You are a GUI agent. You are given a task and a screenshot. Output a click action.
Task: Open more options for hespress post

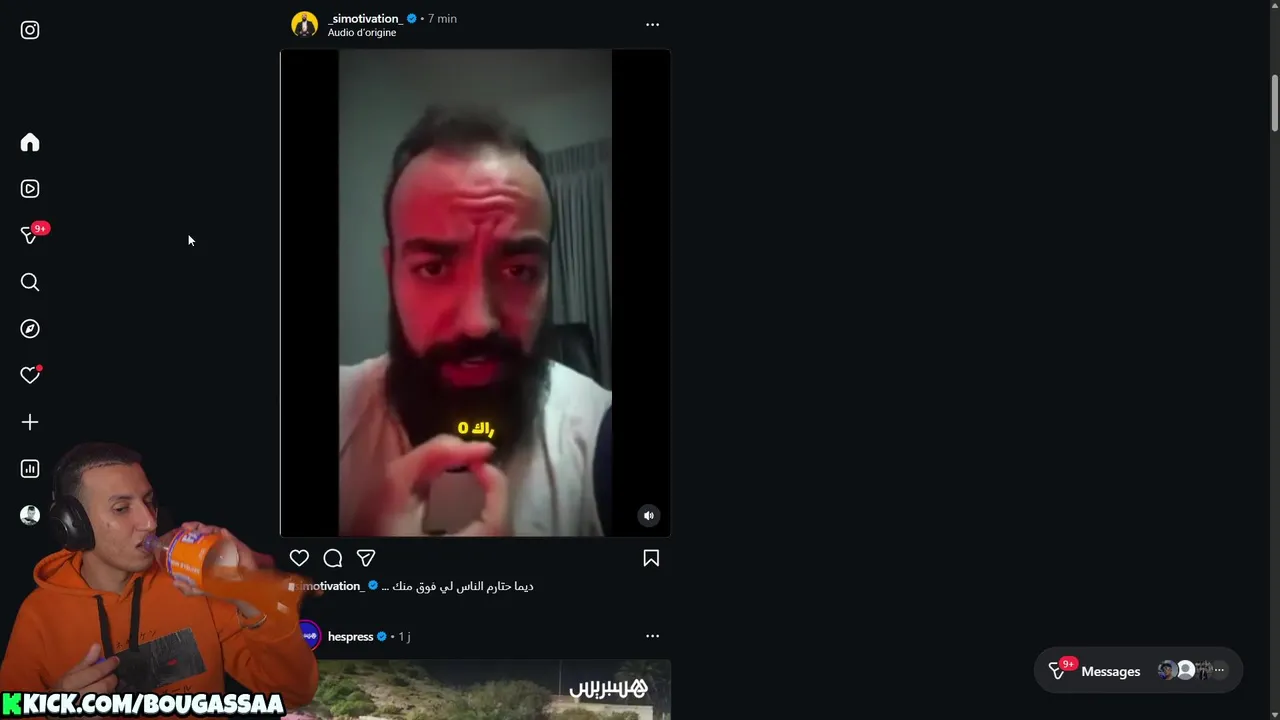click(x=652, y=636)
